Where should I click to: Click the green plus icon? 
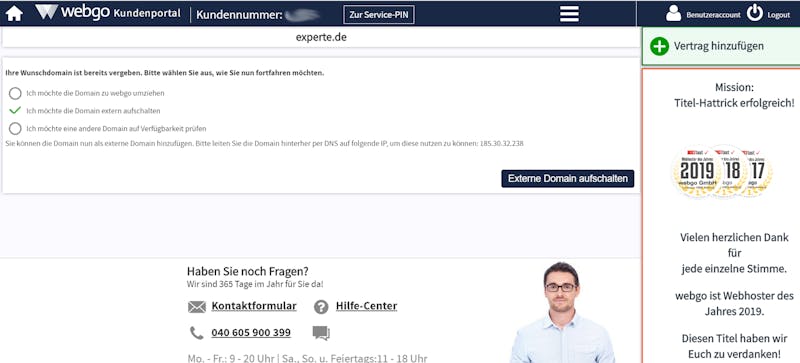[x=659, y=46]
